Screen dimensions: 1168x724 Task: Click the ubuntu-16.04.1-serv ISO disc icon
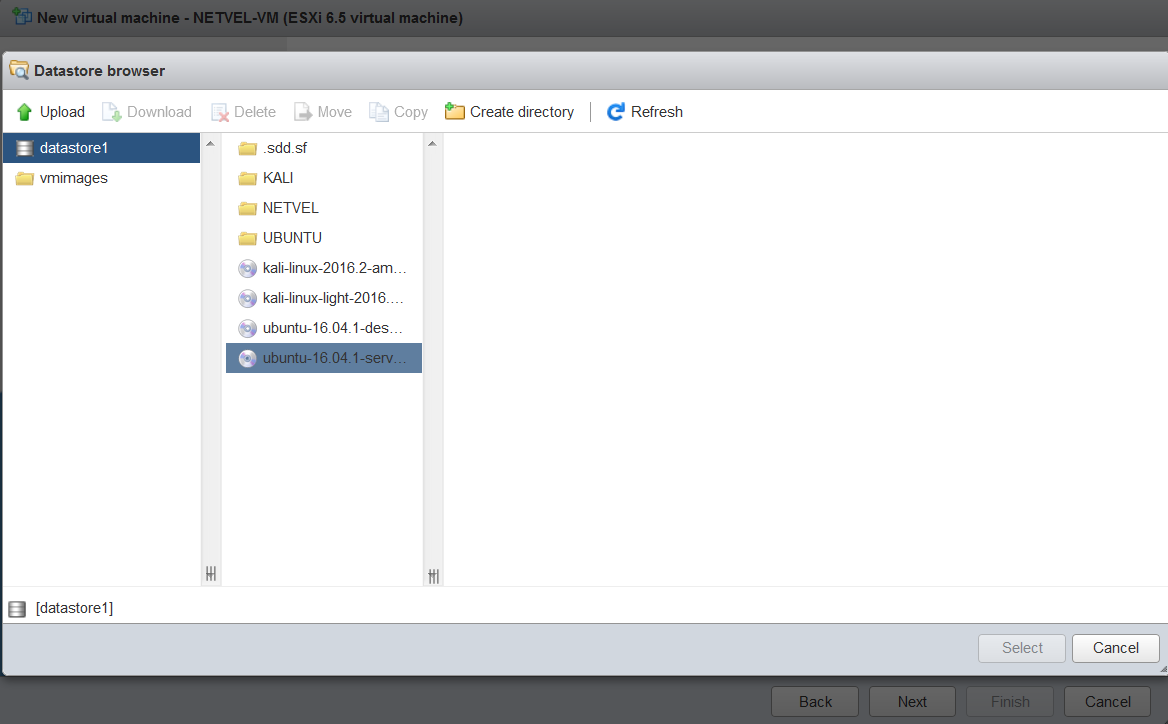(247, 358)
